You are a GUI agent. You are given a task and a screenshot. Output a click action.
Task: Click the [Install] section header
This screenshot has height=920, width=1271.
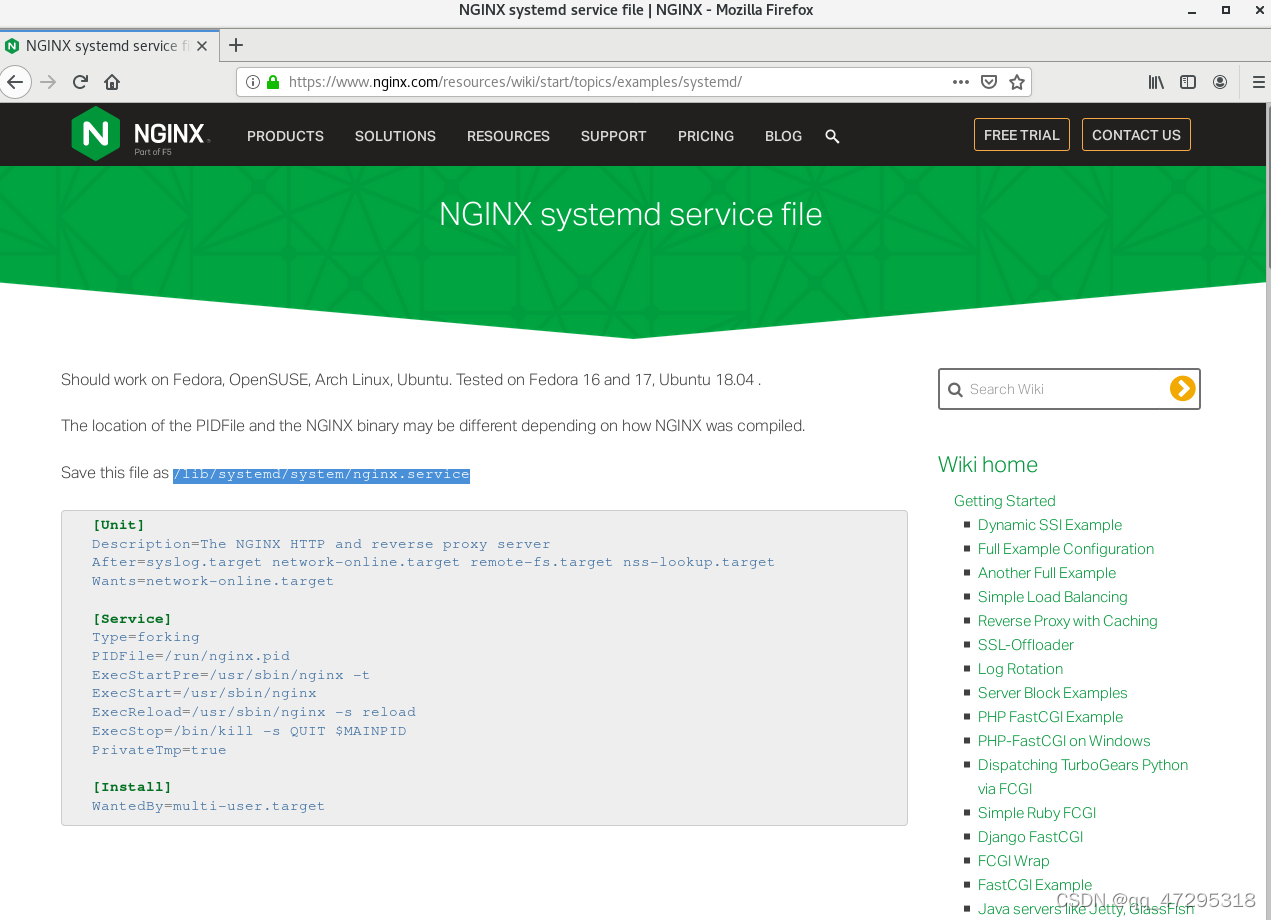[132, 787]
